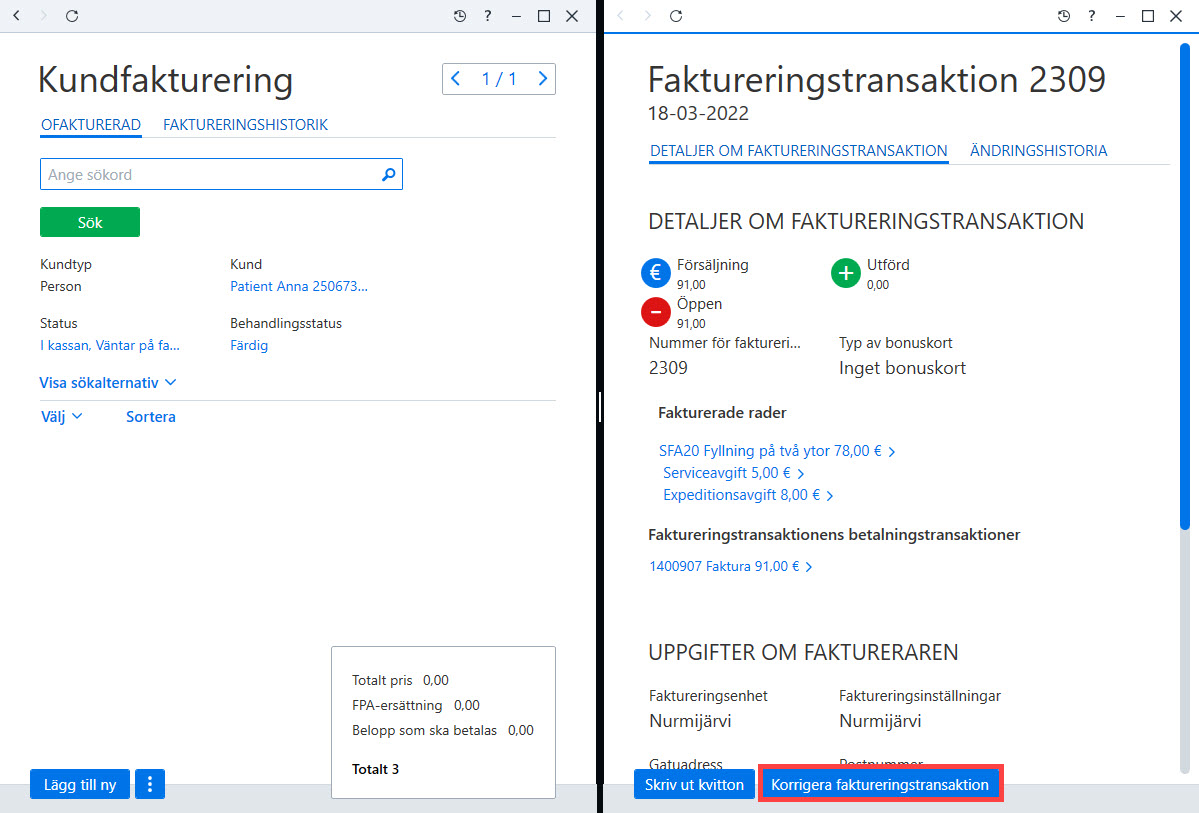Open help question mark in Kundfakturering window
1199x813 pixels.
coord(488,15)
